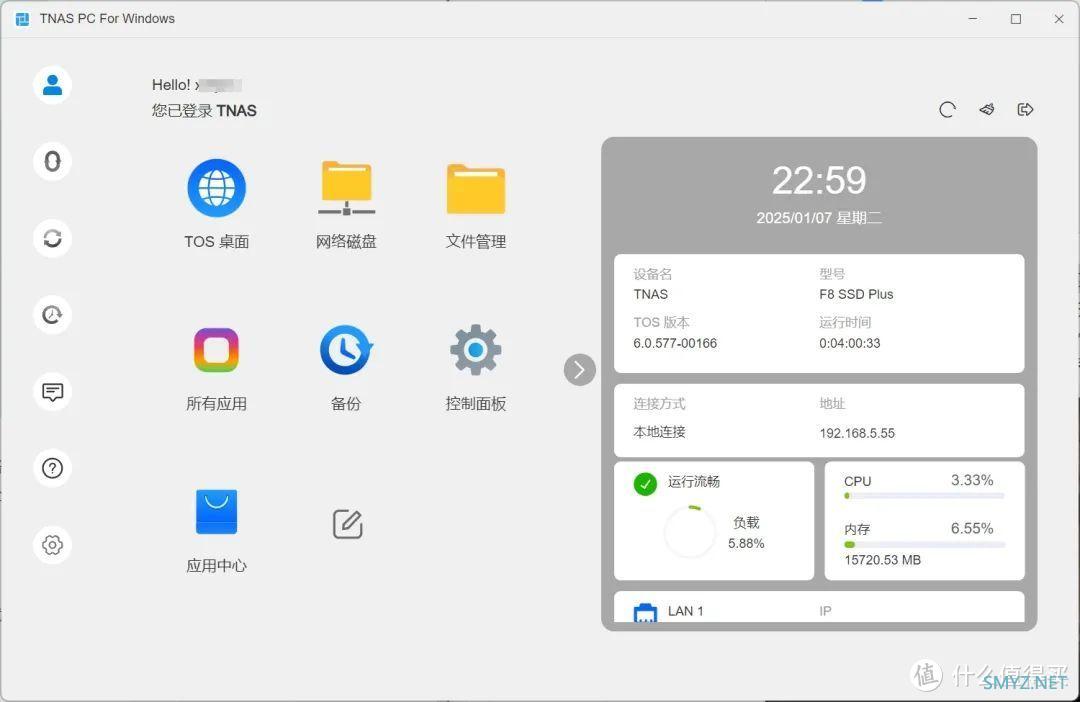Click the LAN 1 network icon
The height and width of the screenshot is (702, 1080).
pyautogui.click(x=645, y=612)
